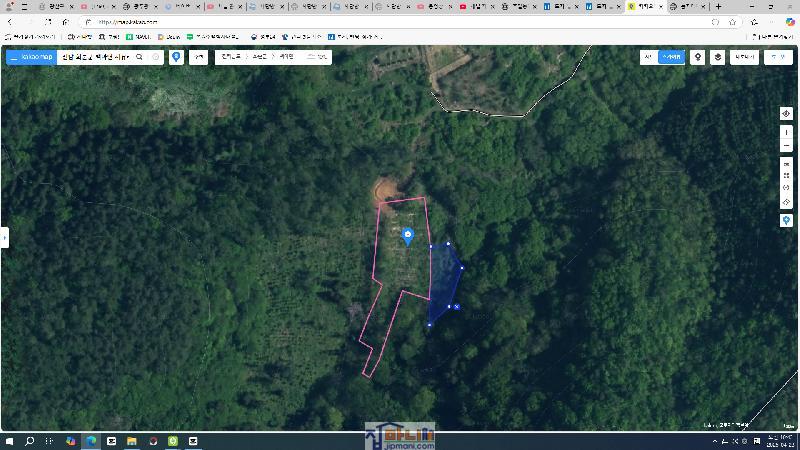The width and height of the screenshot is (800, 450).
Task: Zoom out with the minus button
Action: click(786, 146)
